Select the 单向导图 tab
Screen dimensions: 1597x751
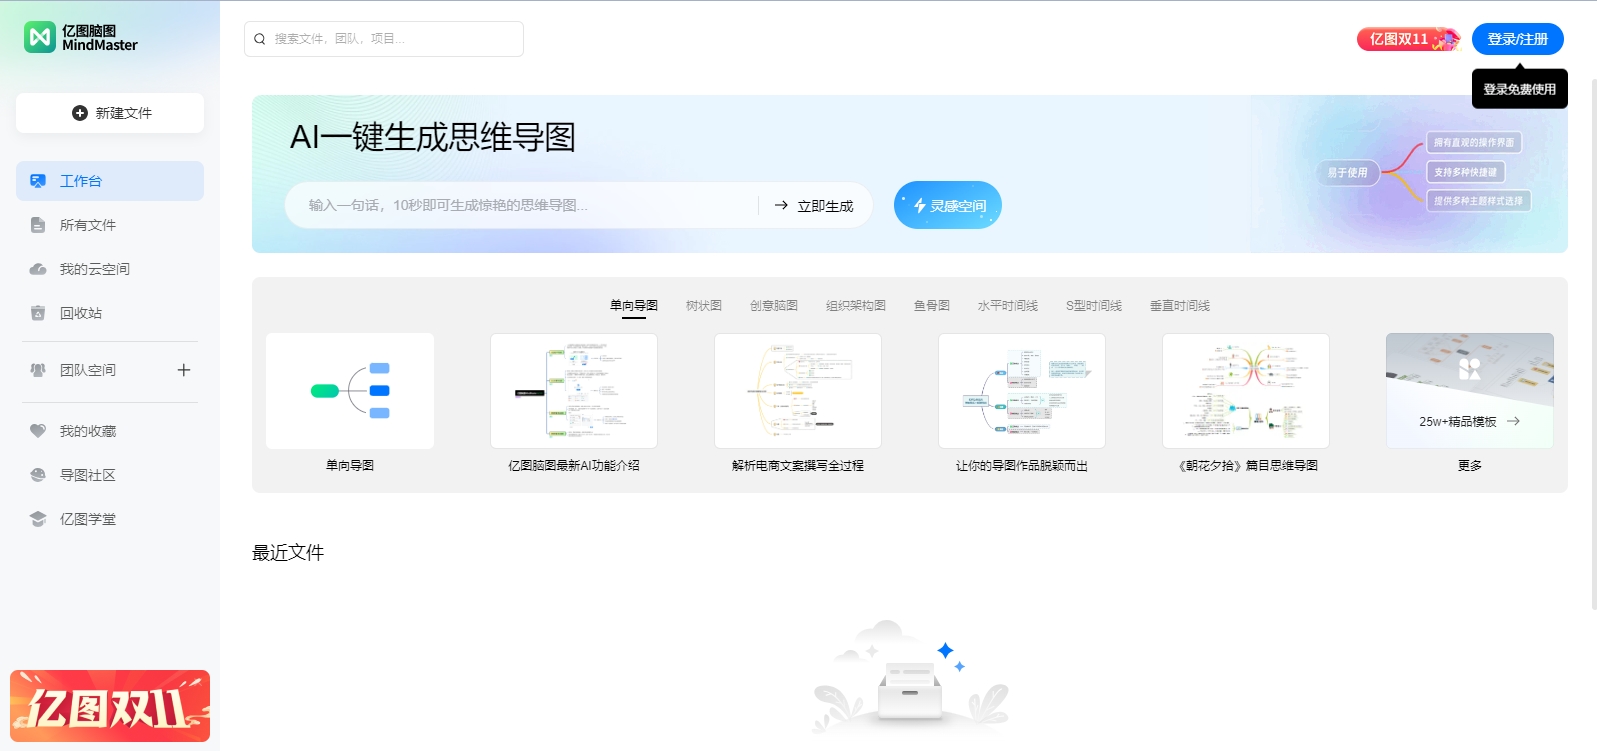point(634,306)
